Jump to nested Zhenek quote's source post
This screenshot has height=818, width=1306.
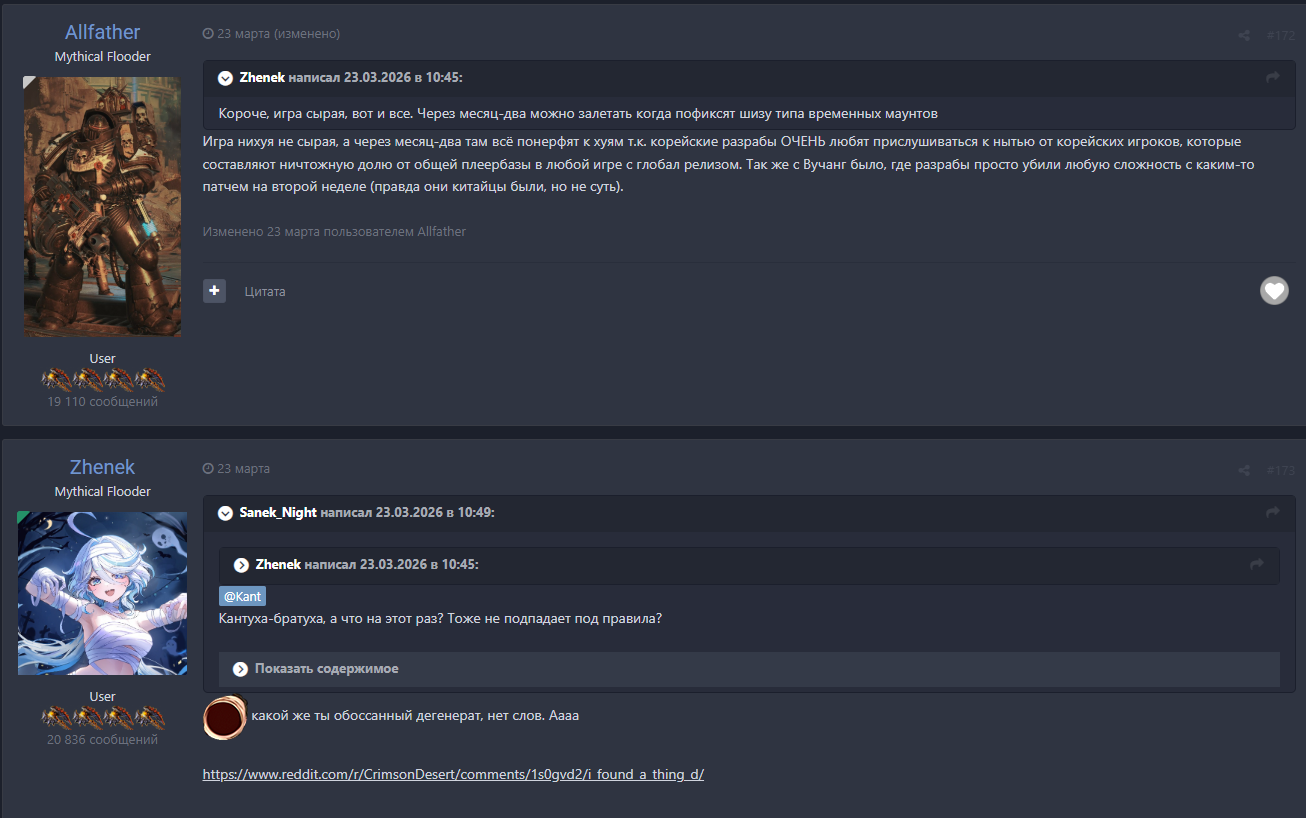[1257, 565]
